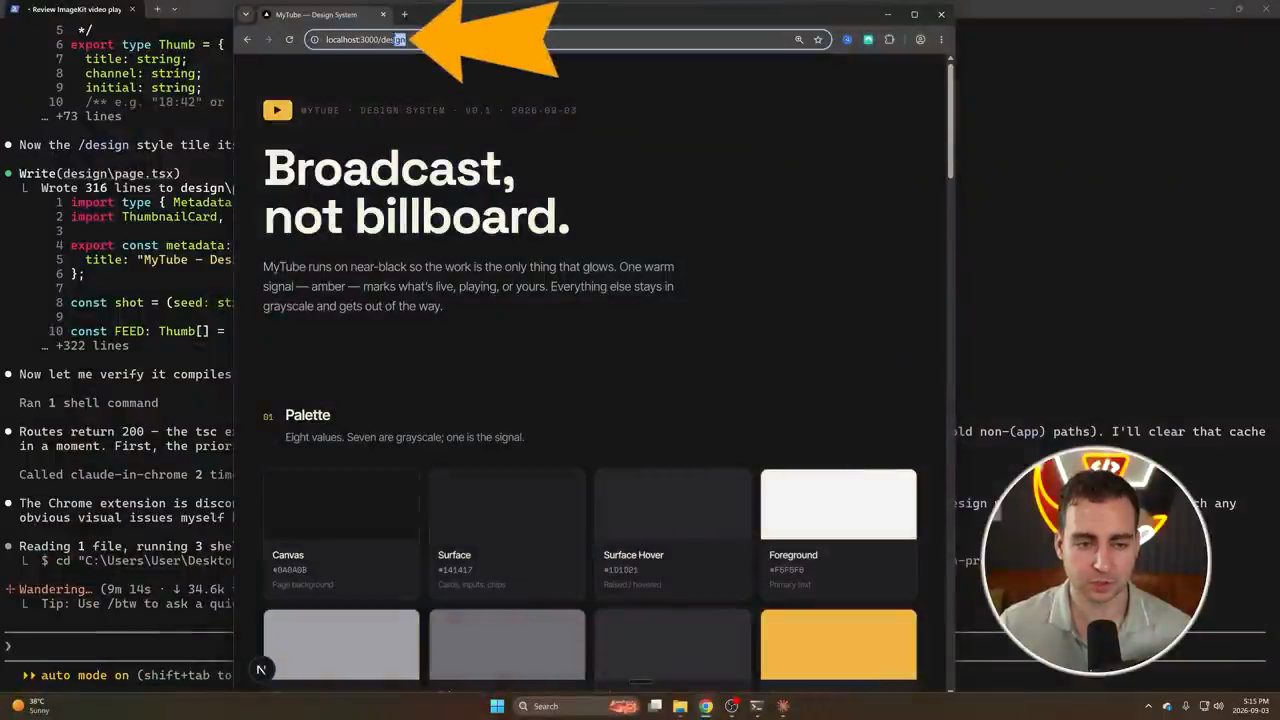Open the Chrome profile avatar

[x=920, y=40]
